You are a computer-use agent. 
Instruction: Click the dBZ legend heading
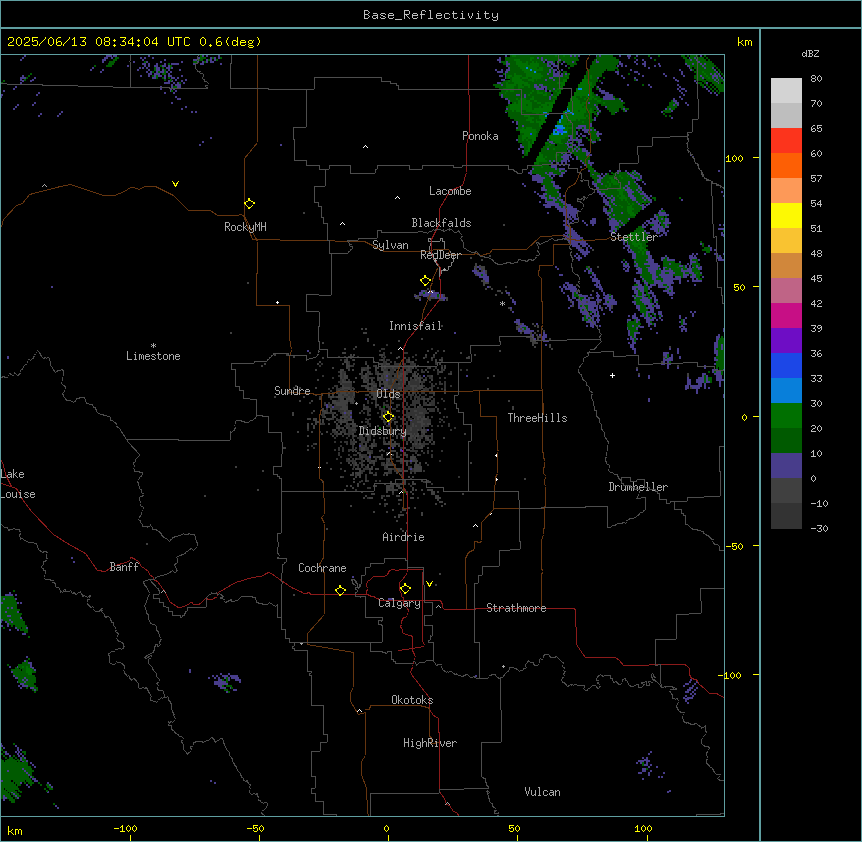810,54
